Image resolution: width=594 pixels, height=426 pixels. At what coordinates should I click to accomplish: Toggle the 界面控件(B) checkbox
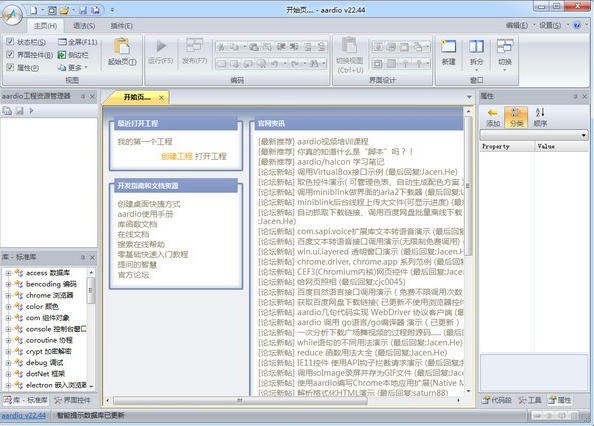coord(10,55)
